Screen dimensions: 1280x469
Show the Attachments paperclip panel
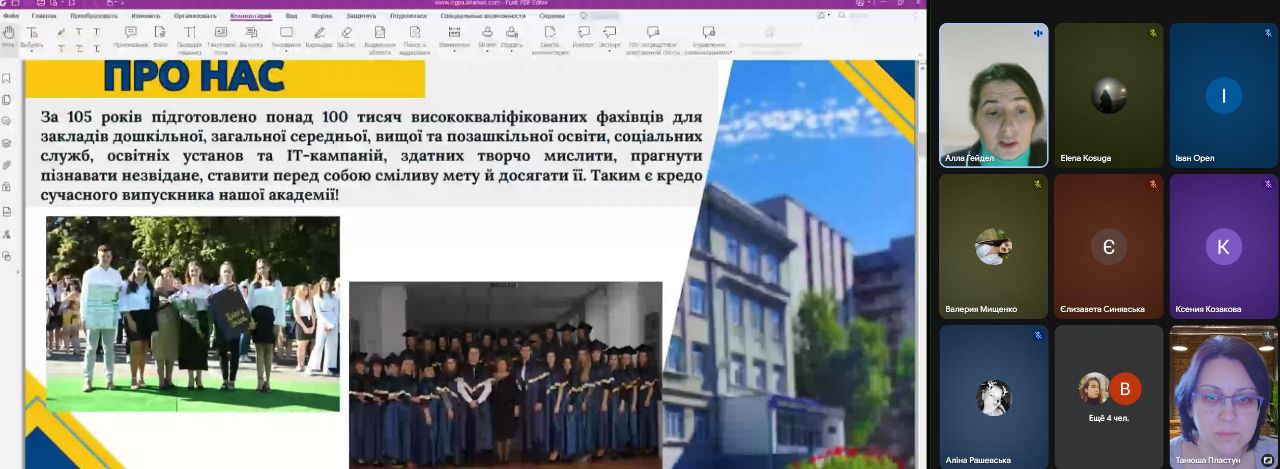point(7,165)
